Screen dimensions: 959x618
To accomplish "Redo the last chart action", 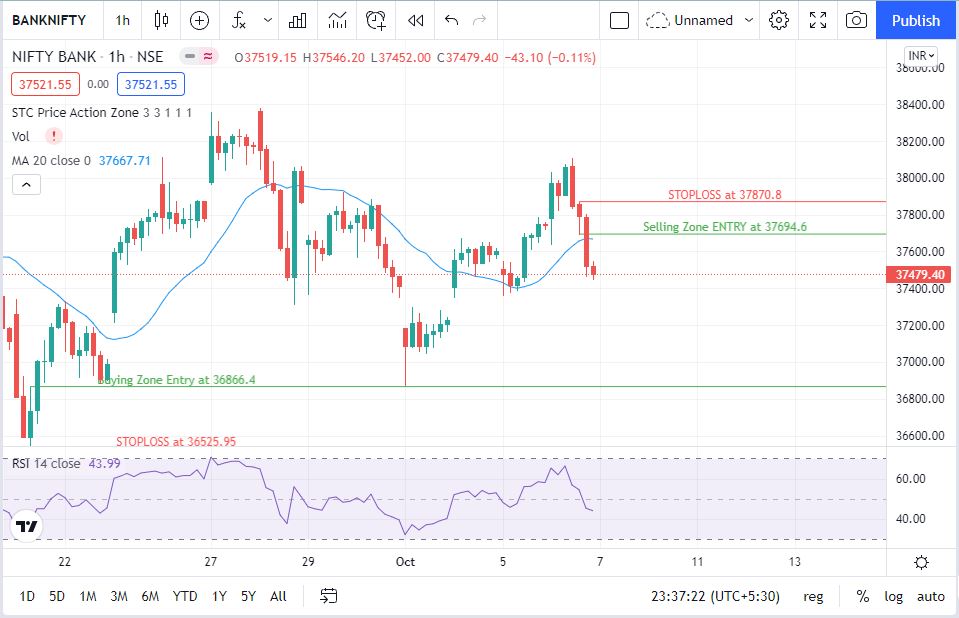I will point(480,20).
